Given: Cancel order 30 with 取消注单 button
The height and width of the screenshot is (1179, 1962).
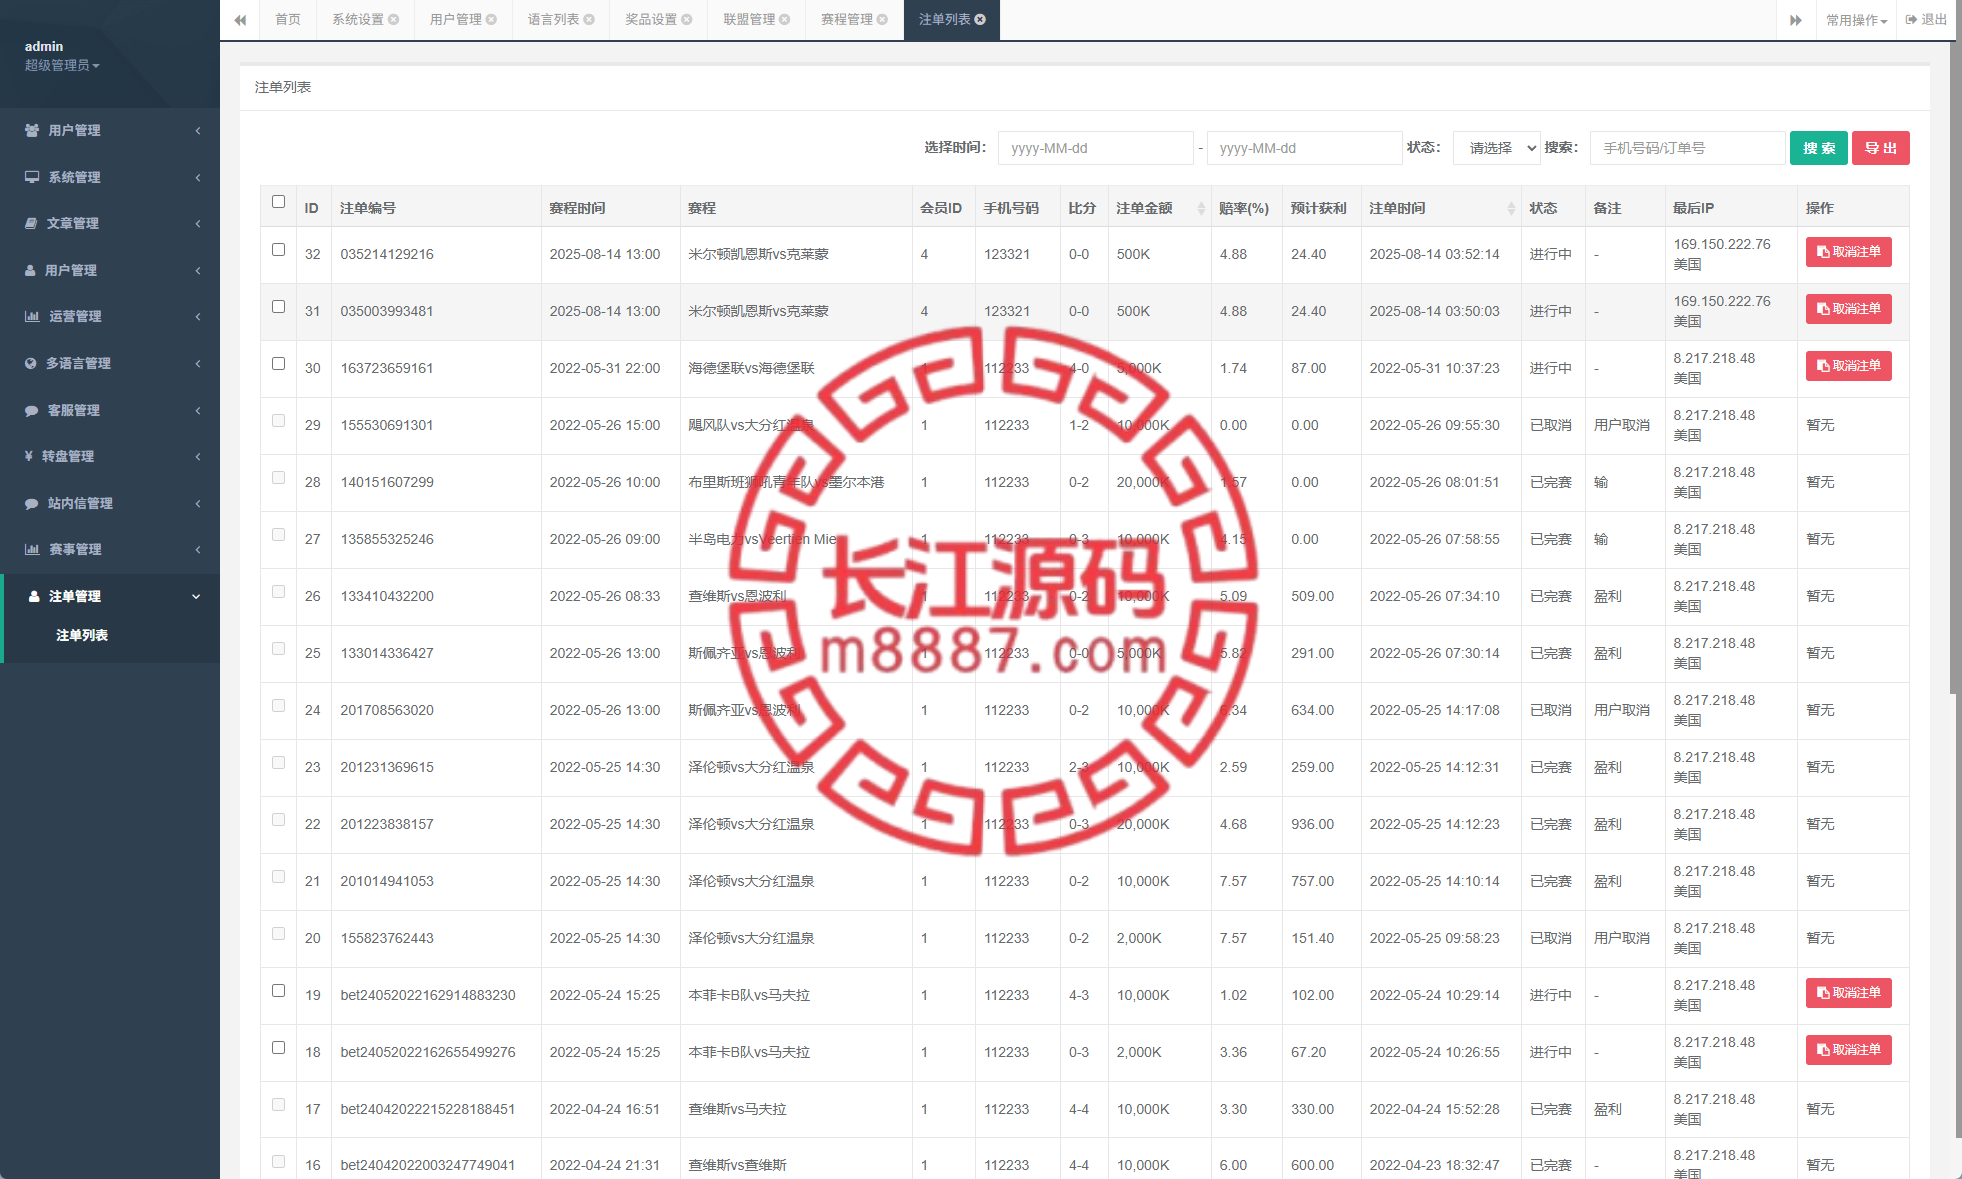Looking at the screenshot, I should (1848, 366).
